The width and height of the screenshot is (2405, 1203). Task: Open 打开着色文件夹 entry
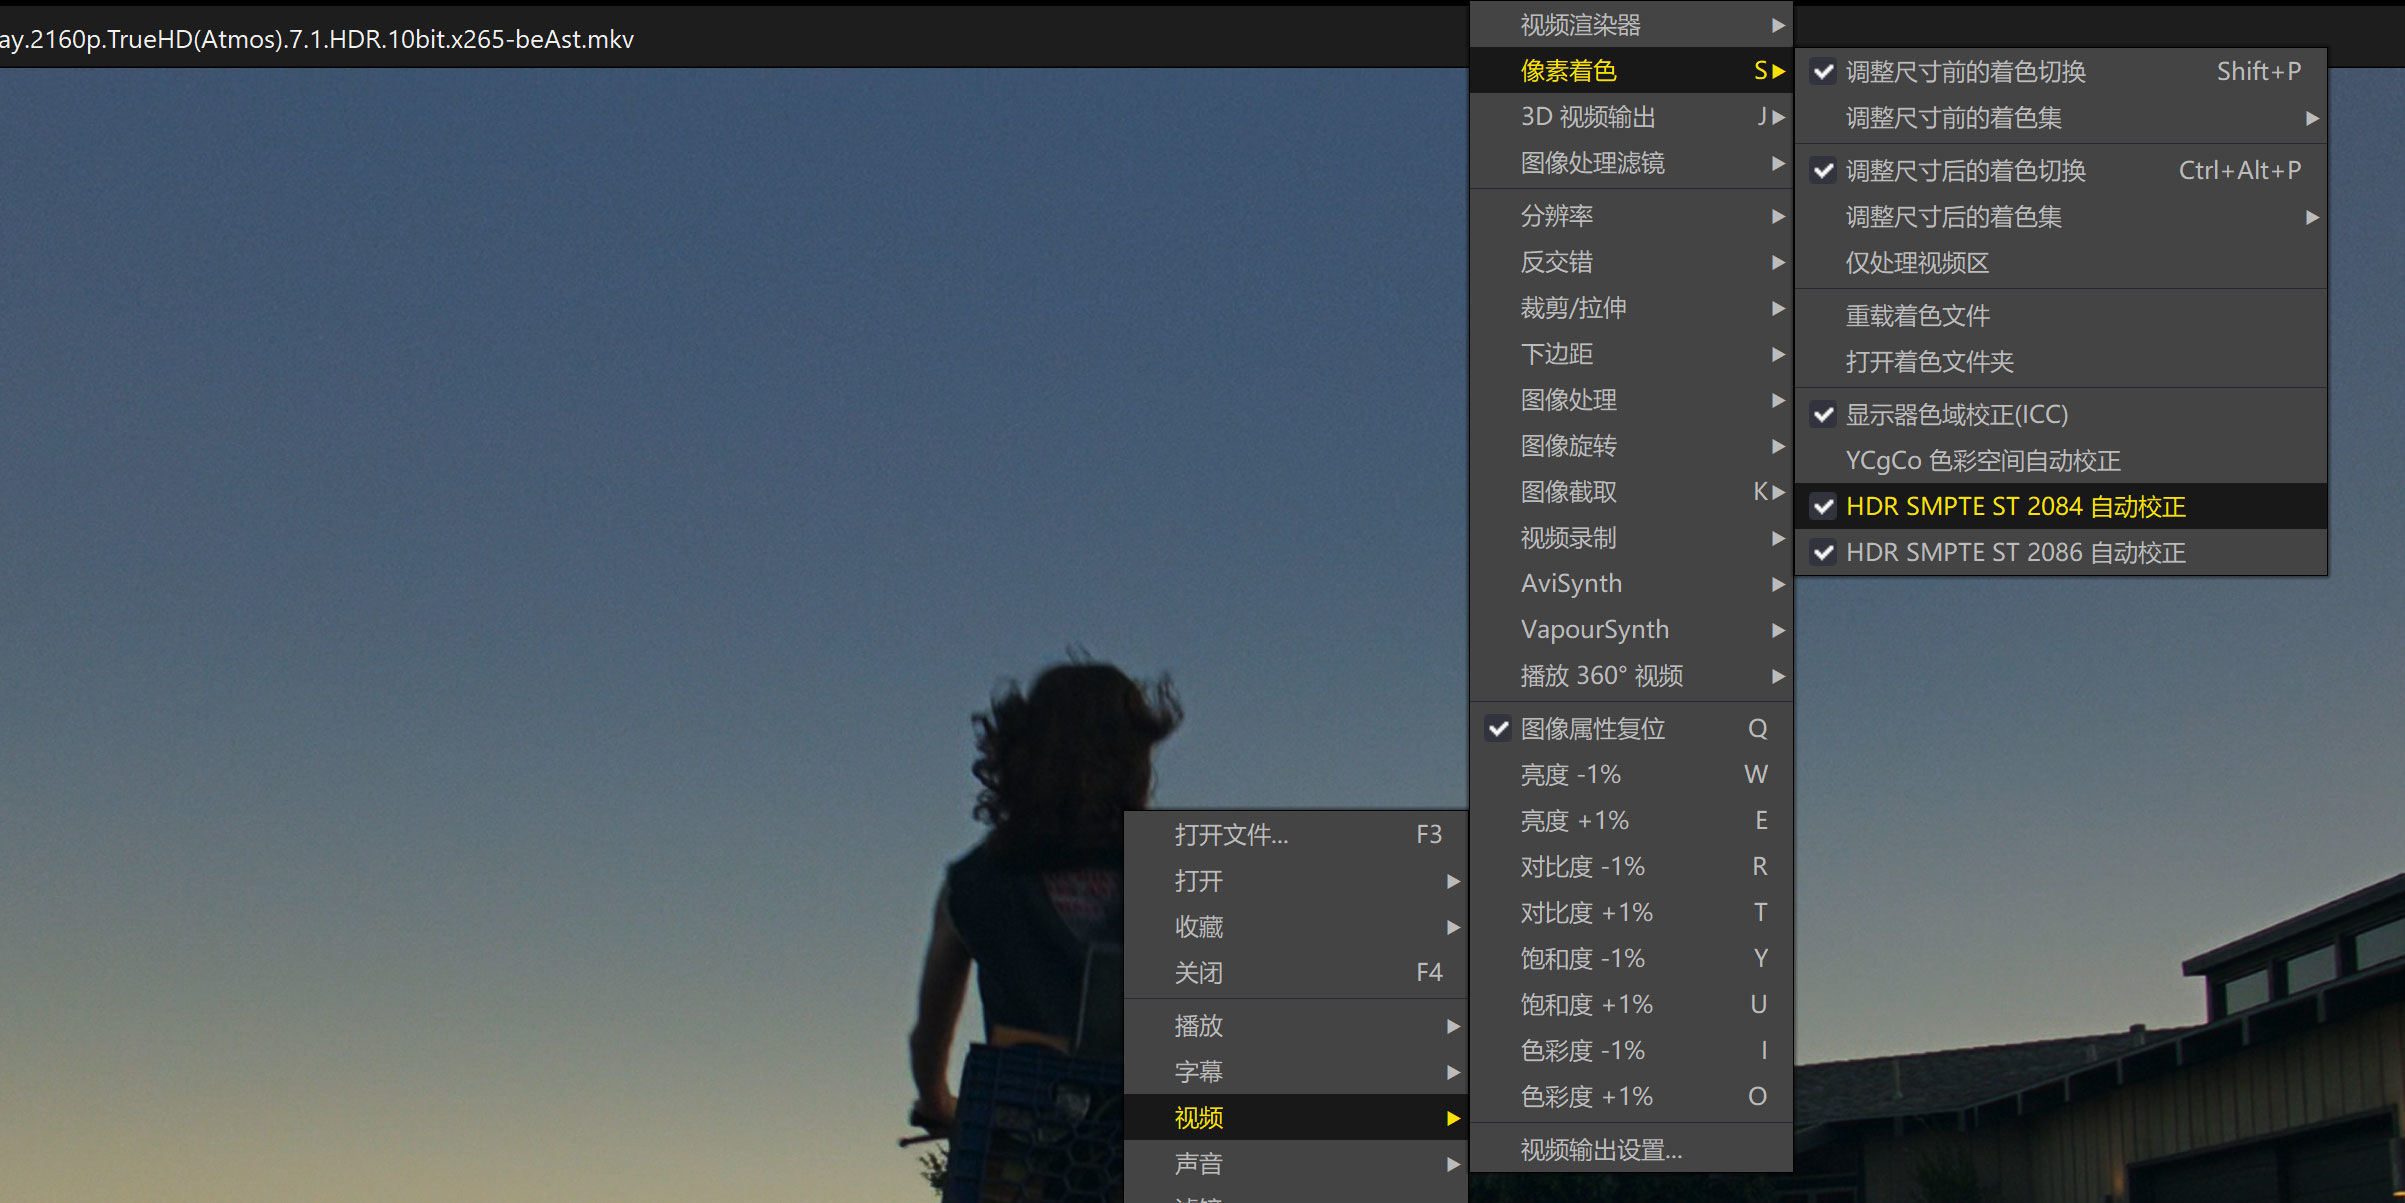click(1929, 362)
